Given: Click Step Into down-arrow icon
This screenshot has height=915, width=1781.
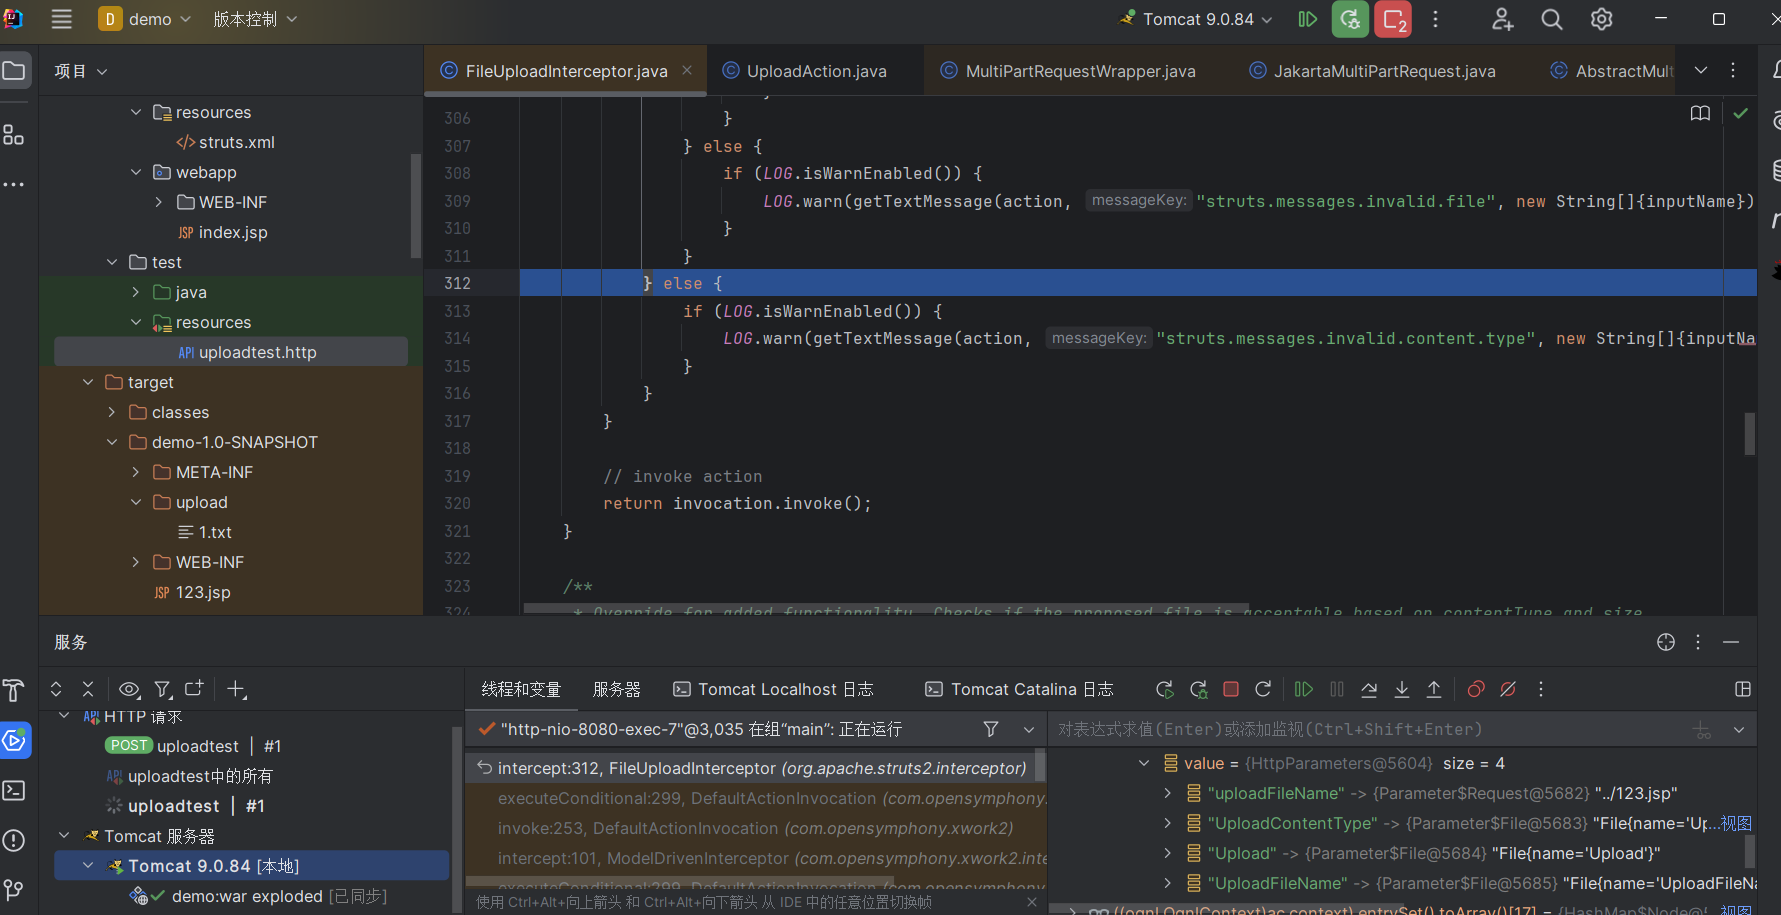Looking at the screenshot, I should [x=1402, y=689].
